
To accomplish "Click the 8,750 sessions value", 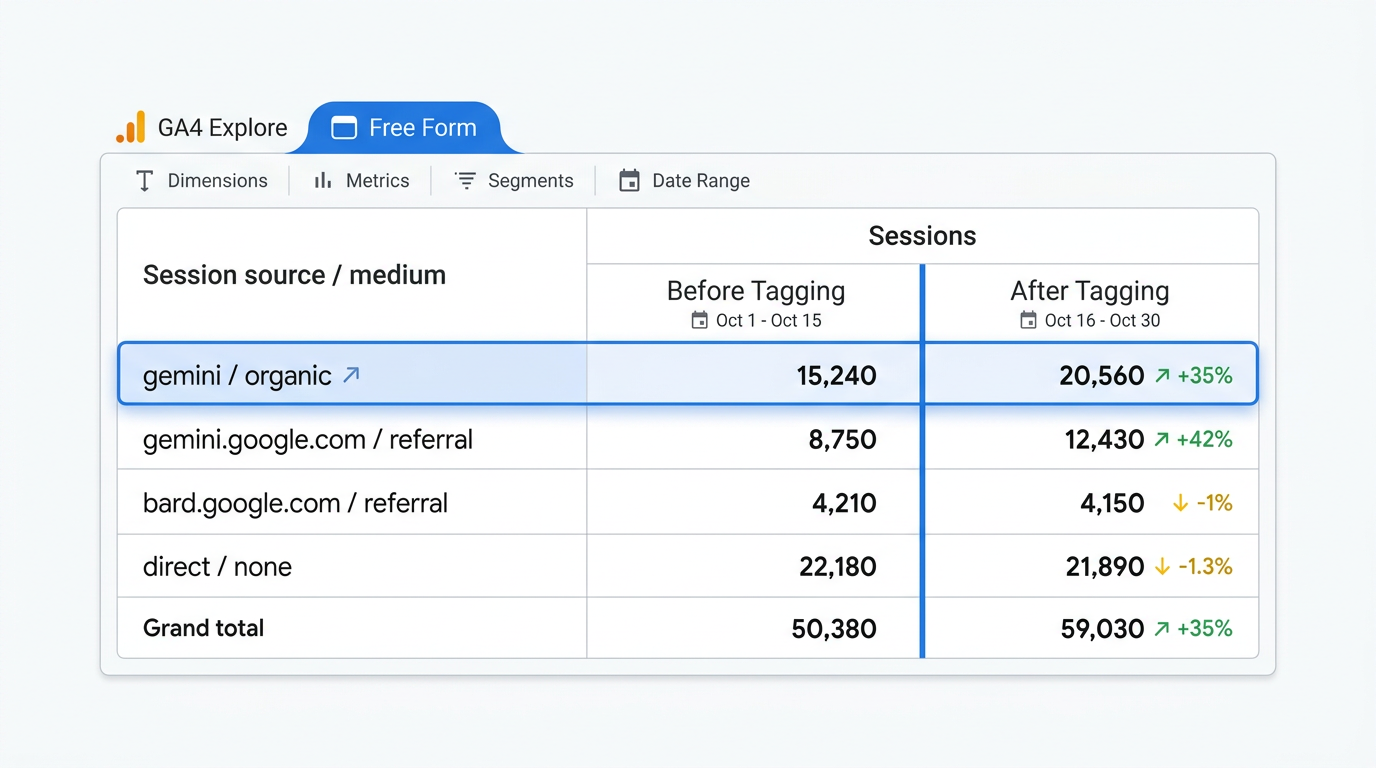I will tap(843, 440).
